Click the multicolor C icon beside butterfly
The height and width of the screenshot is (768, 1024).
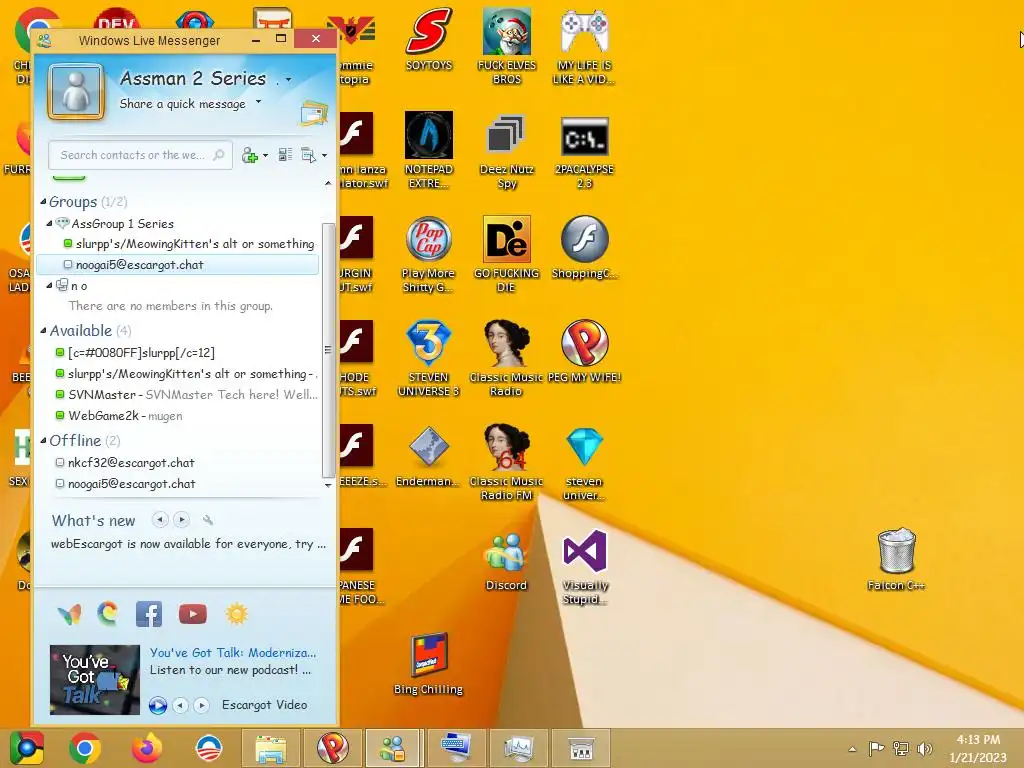108,613
